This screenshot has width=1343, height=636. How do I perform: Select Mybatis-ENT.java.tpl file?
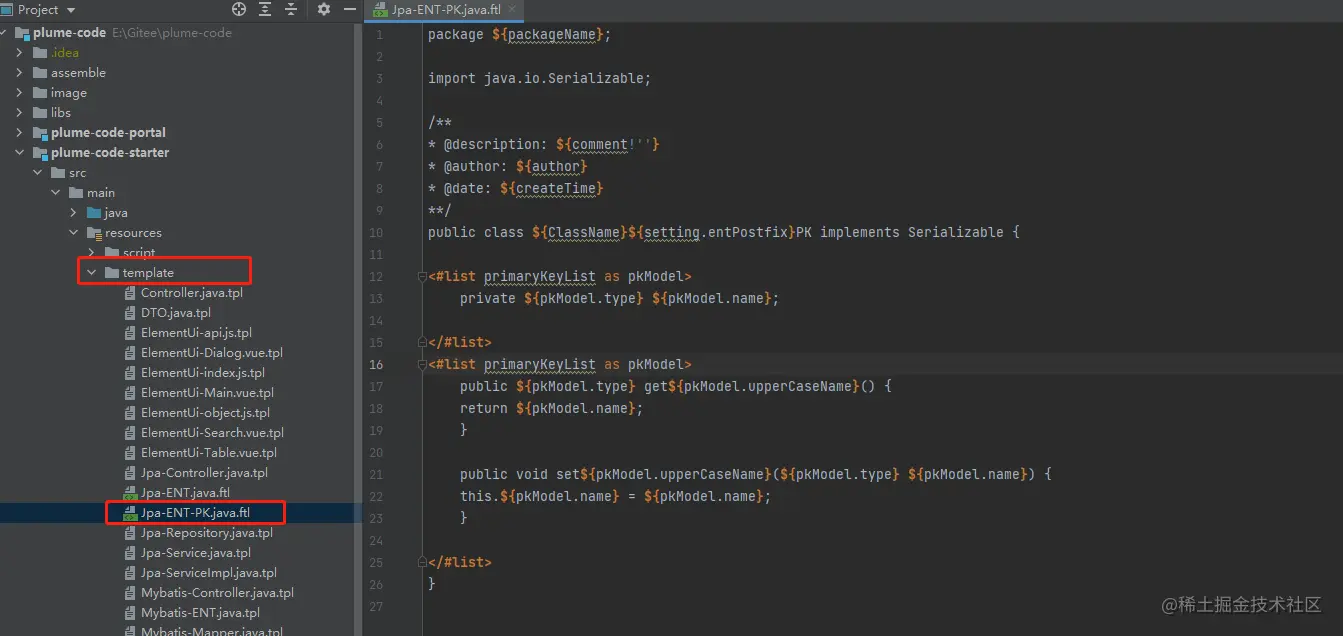tap(200, 613)
